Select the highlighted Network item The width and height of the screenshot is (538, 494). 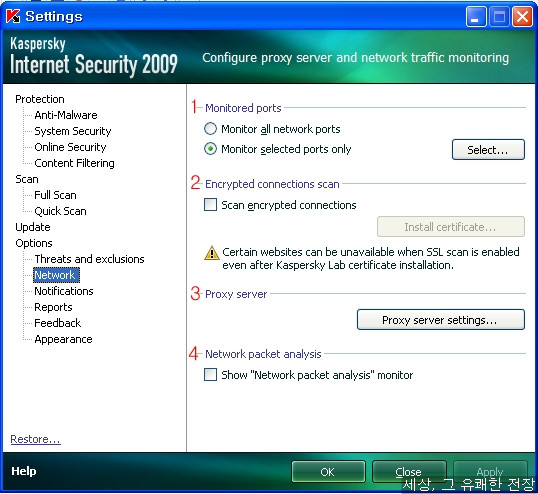(x=56, y=275)
